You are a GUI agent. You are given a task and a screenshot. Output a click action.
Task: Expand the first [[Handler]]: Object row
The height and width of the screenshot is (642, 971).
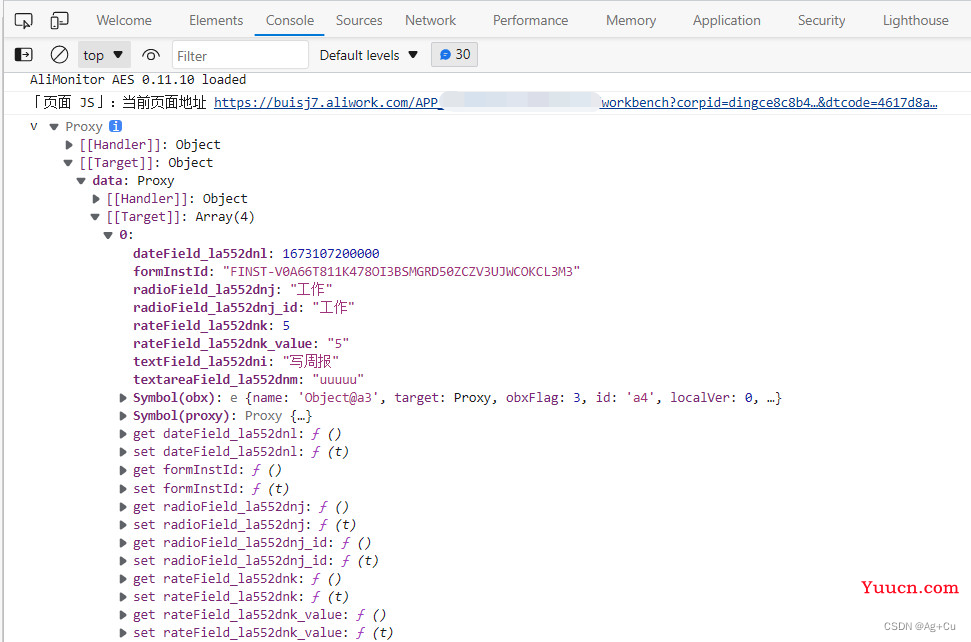69,145
